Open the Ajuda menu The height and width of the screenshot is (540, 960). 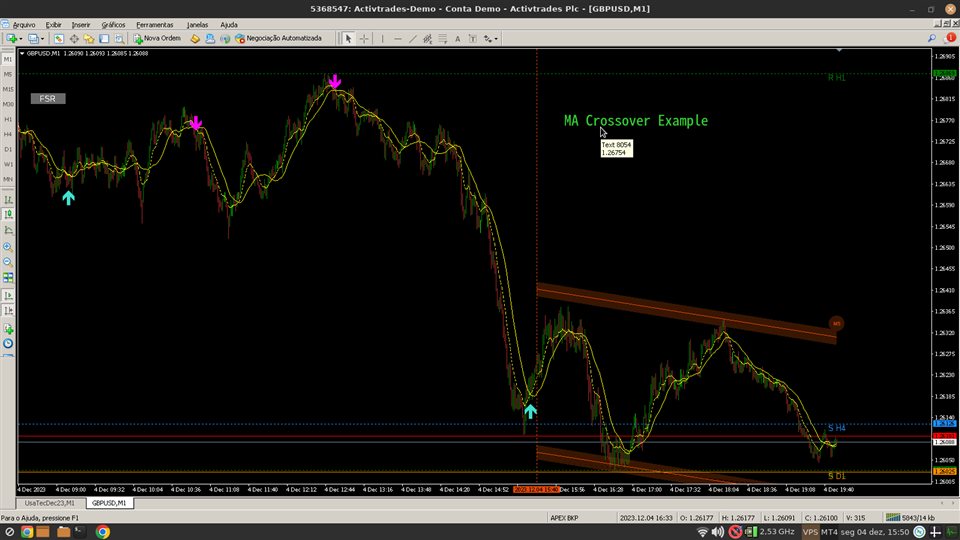coord(229,24)
